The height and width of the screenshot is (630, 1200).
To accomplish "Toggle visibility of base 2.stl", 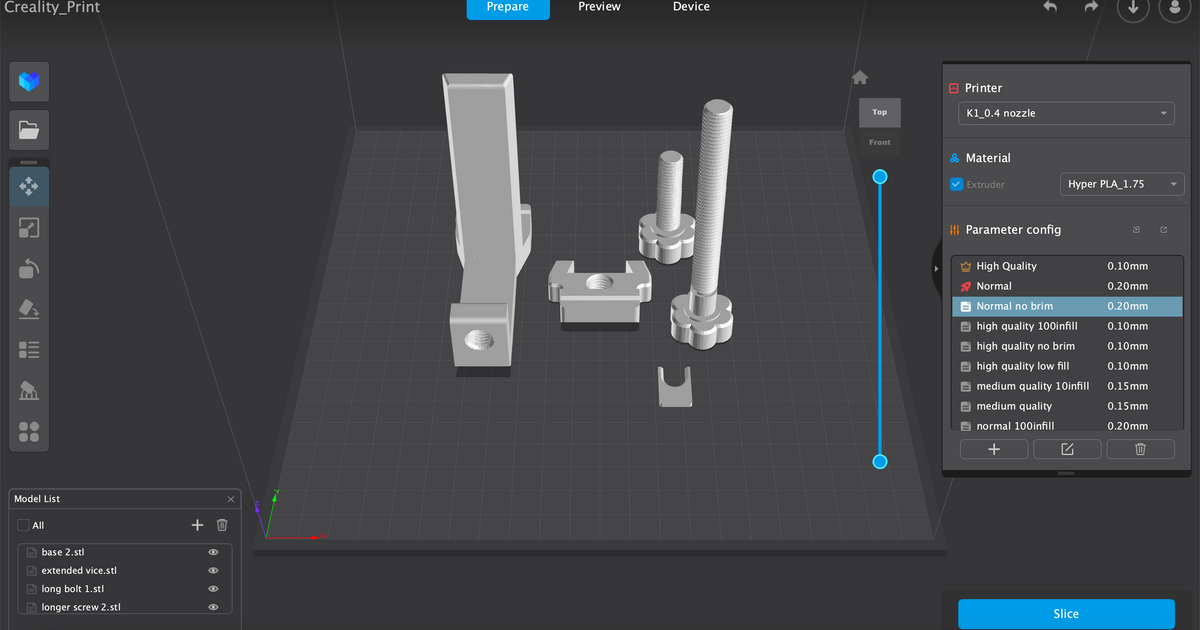I will pos(213,551).
